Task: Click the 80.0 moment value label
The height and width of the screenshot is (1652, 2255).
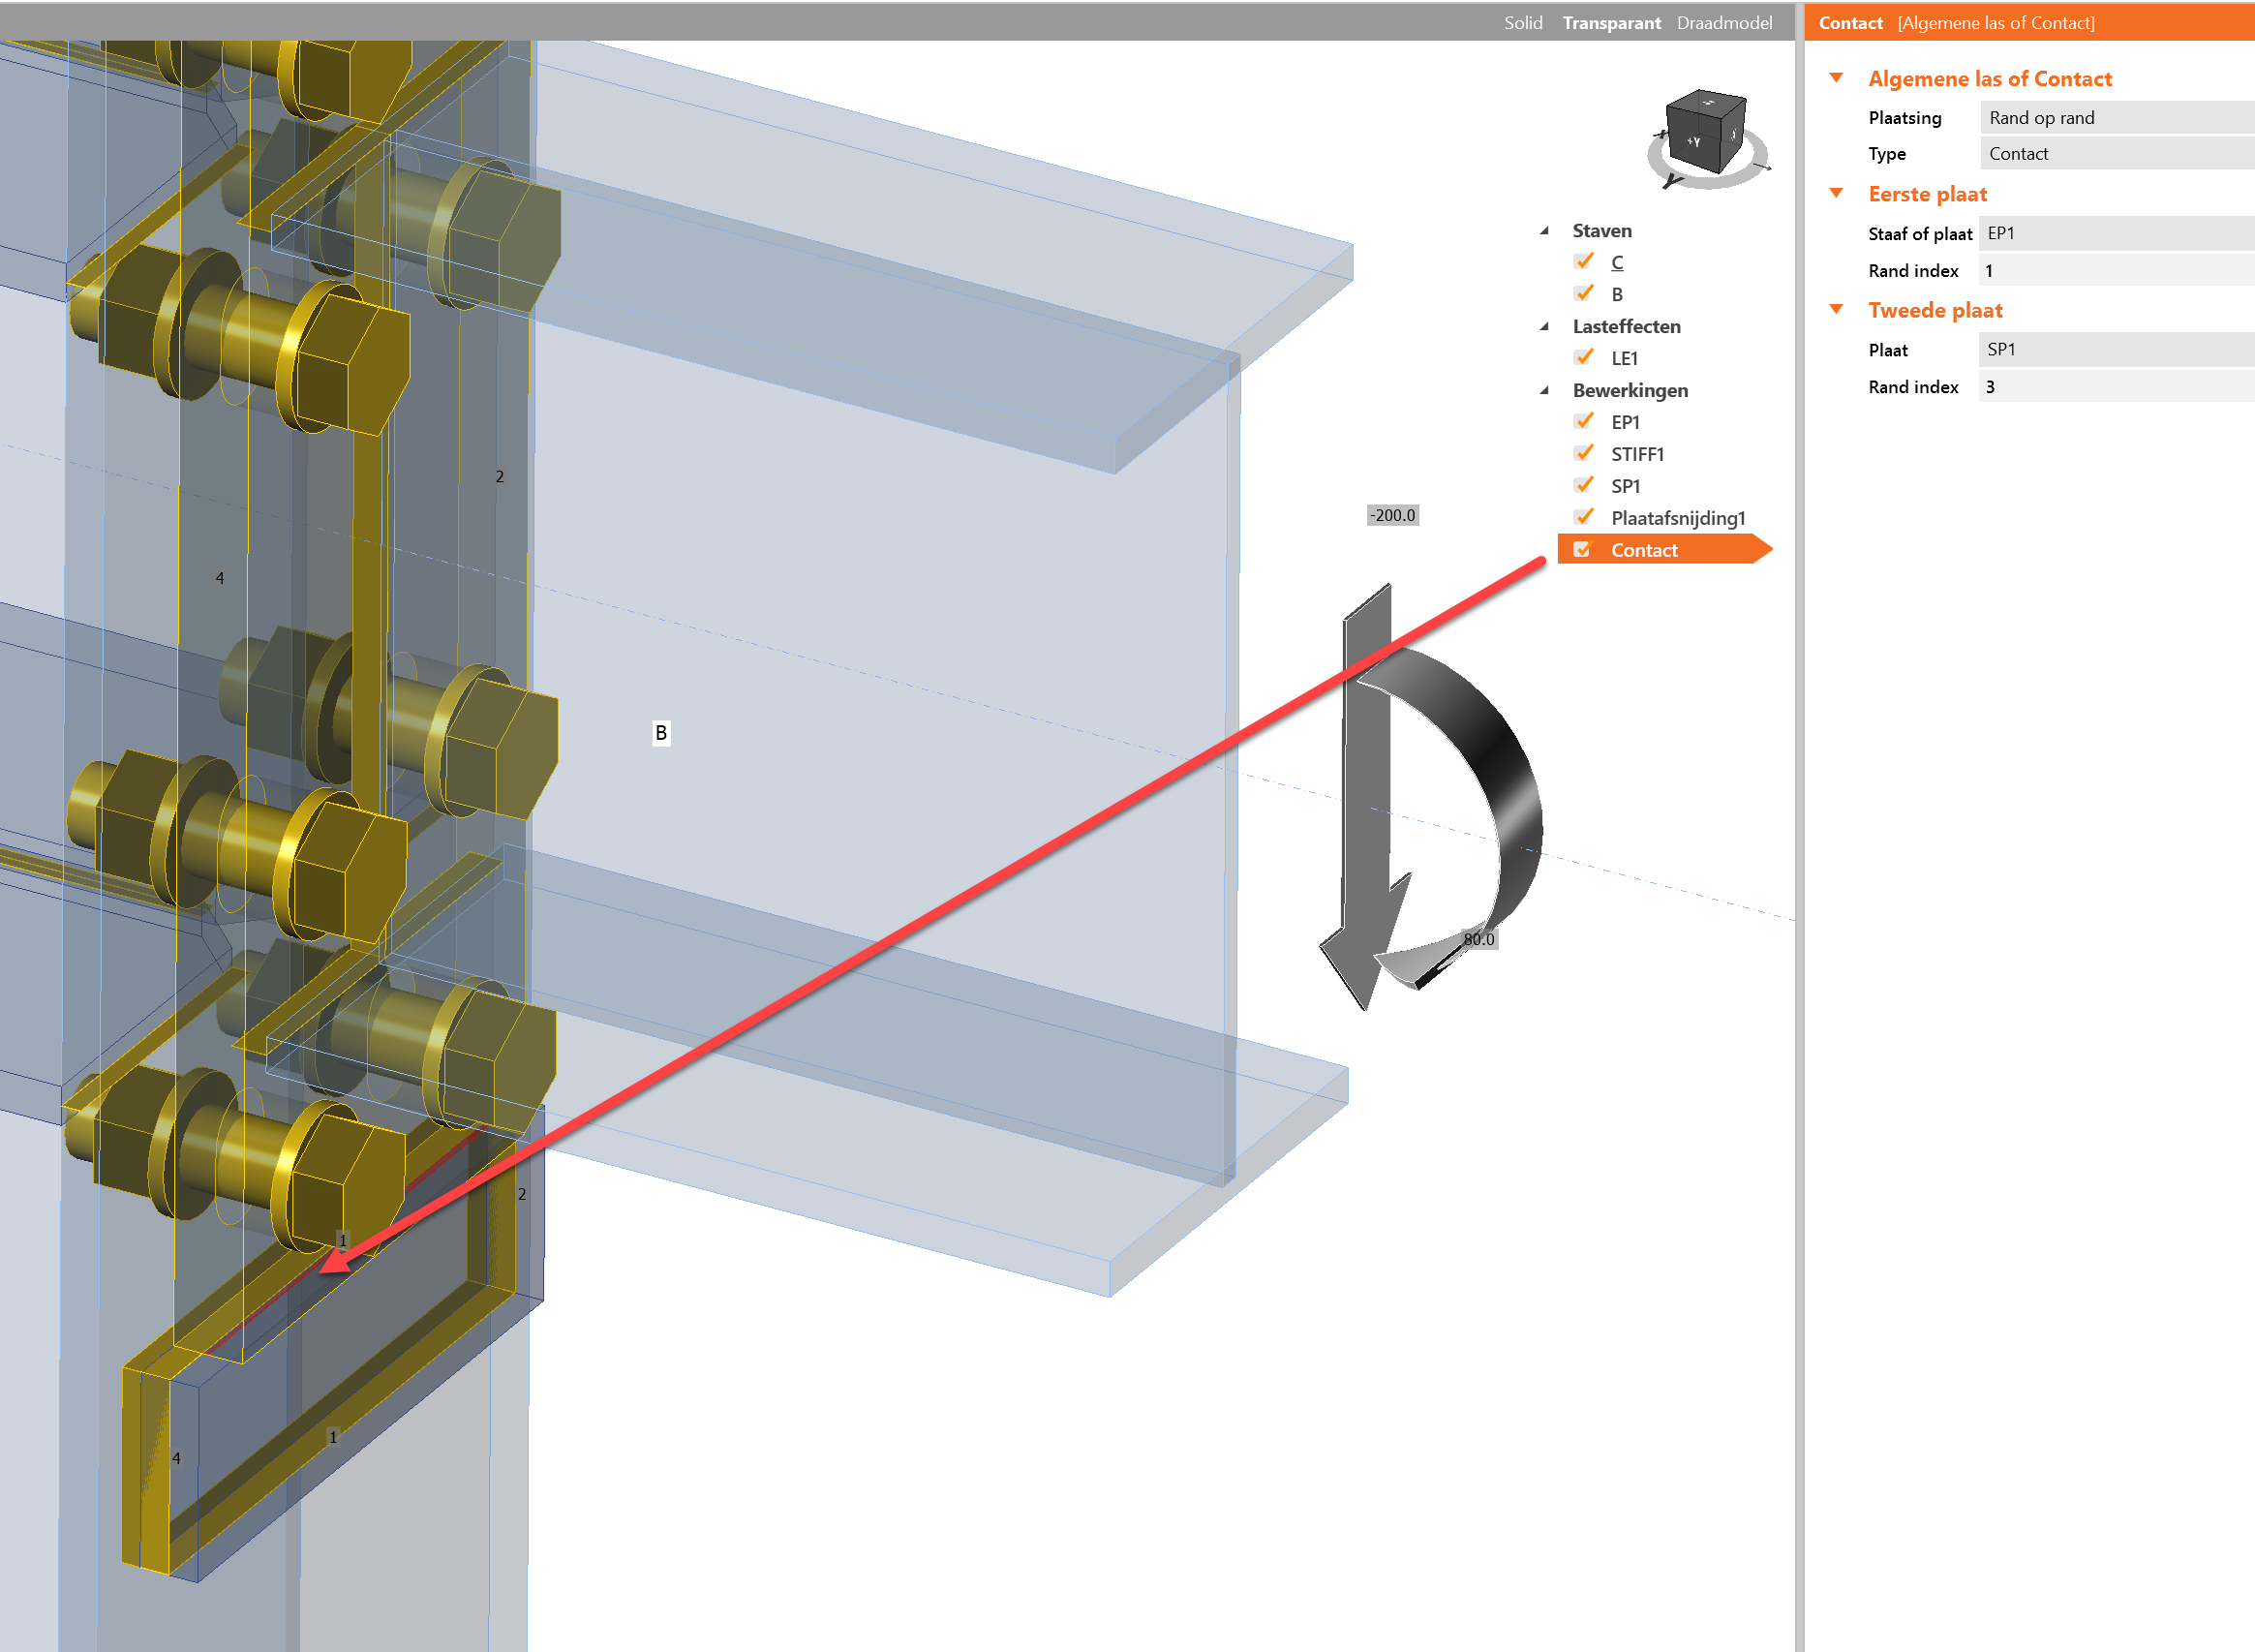Action: click(1478, 939)
